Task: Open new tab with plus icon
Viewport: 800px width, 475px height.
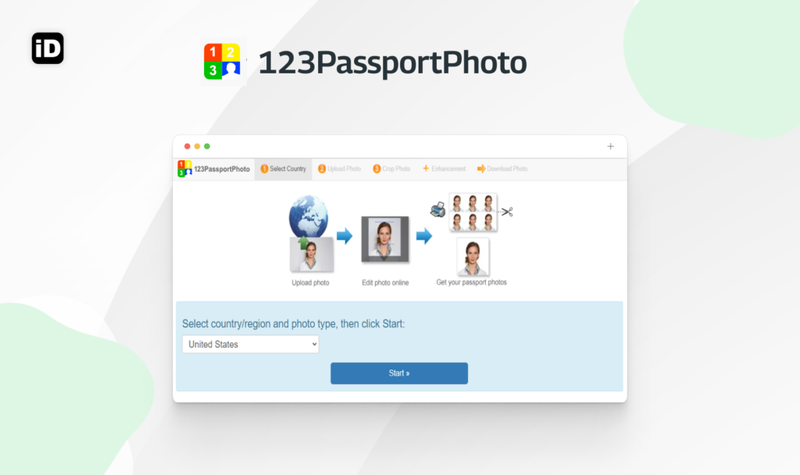Action: click(610, 146)
